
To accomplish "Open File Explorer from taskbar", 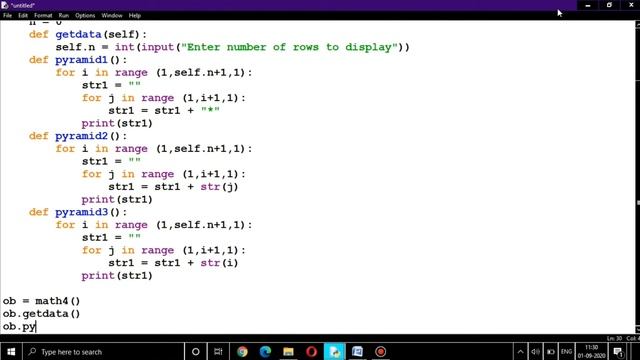I will (288, 351).
